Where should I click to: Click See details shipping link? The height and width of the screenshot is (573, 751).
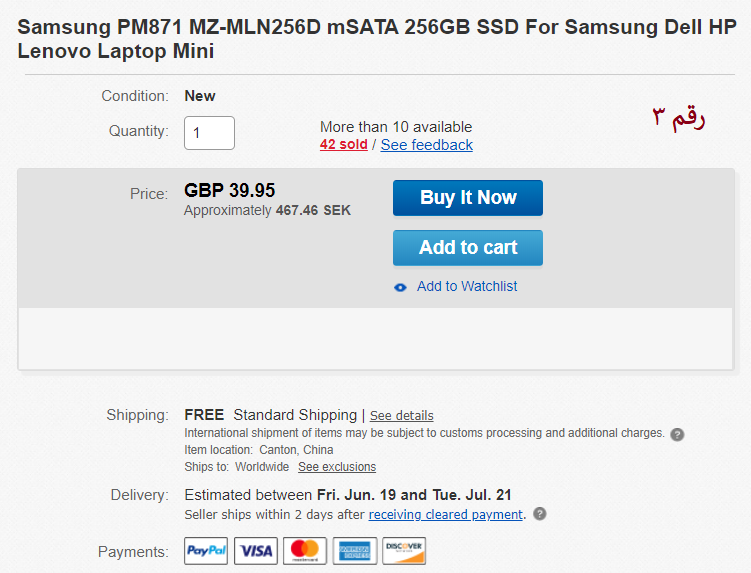(x=402, y=415)
